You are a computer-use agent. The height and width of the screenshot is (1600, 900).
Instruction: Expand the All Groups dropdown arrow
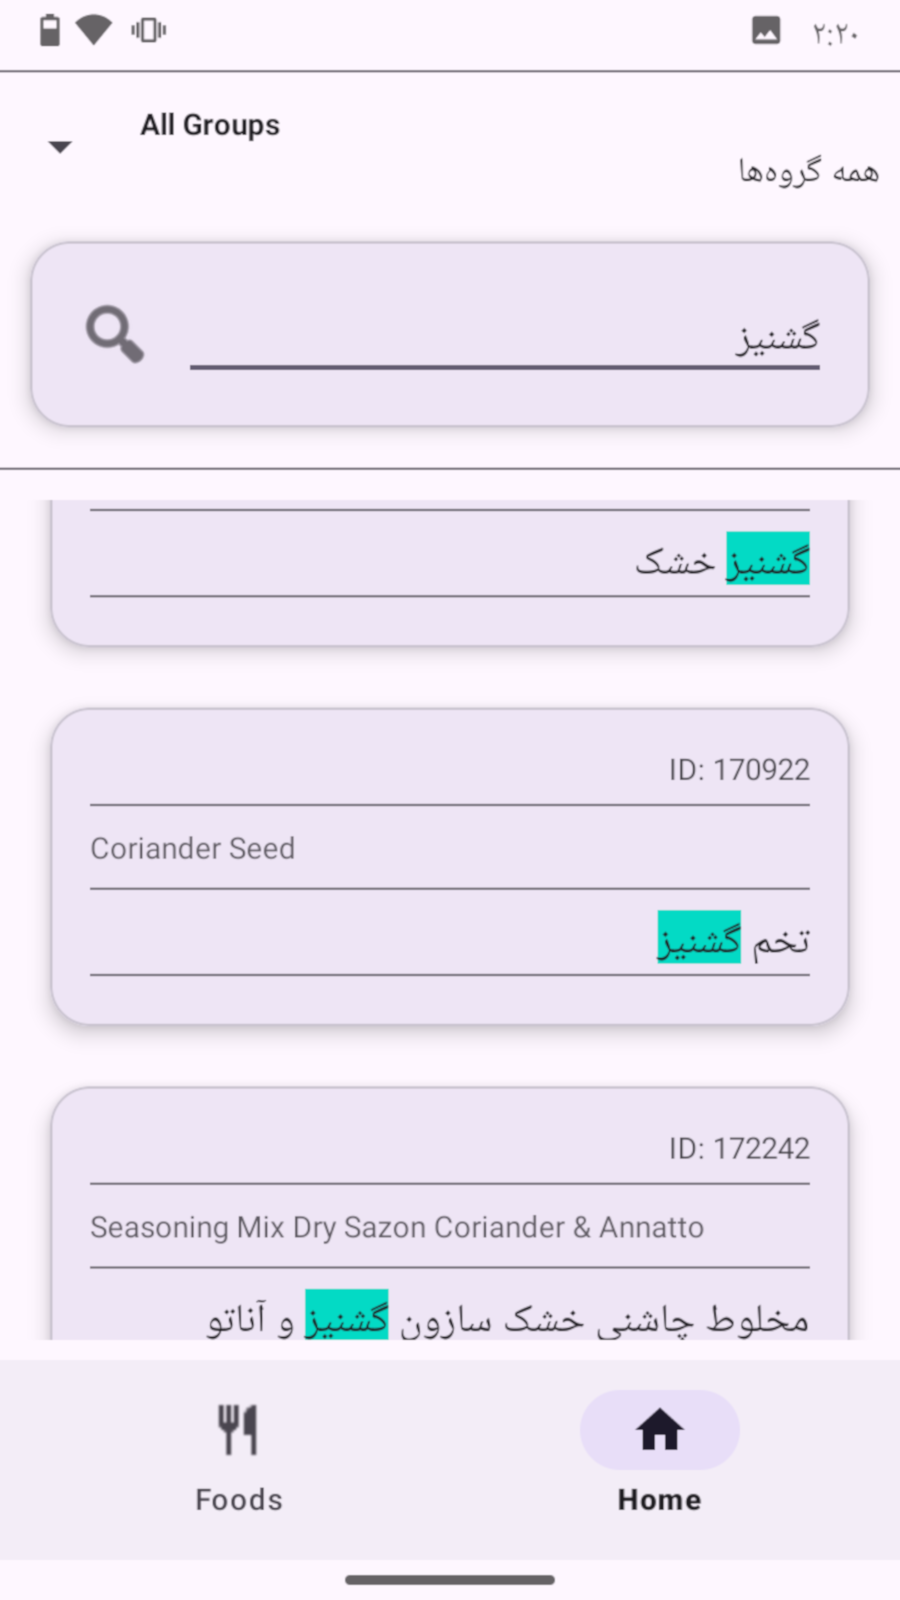click(60, 147)
